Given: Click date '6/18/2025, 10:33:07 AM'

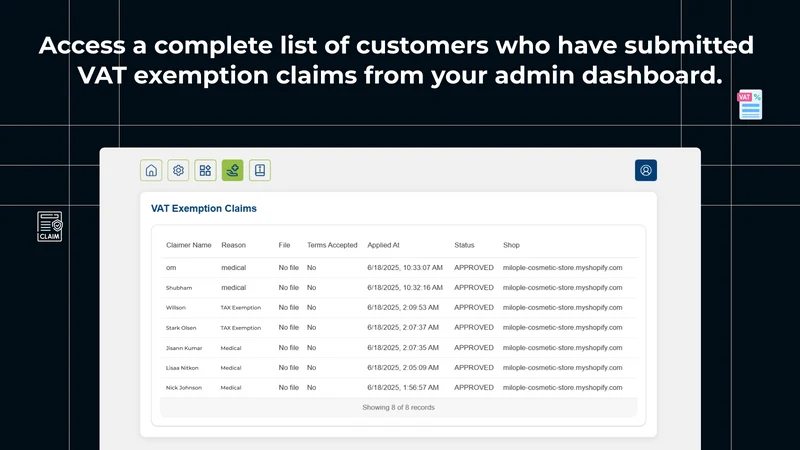Looking at the screenshot, I should point(405,267).
